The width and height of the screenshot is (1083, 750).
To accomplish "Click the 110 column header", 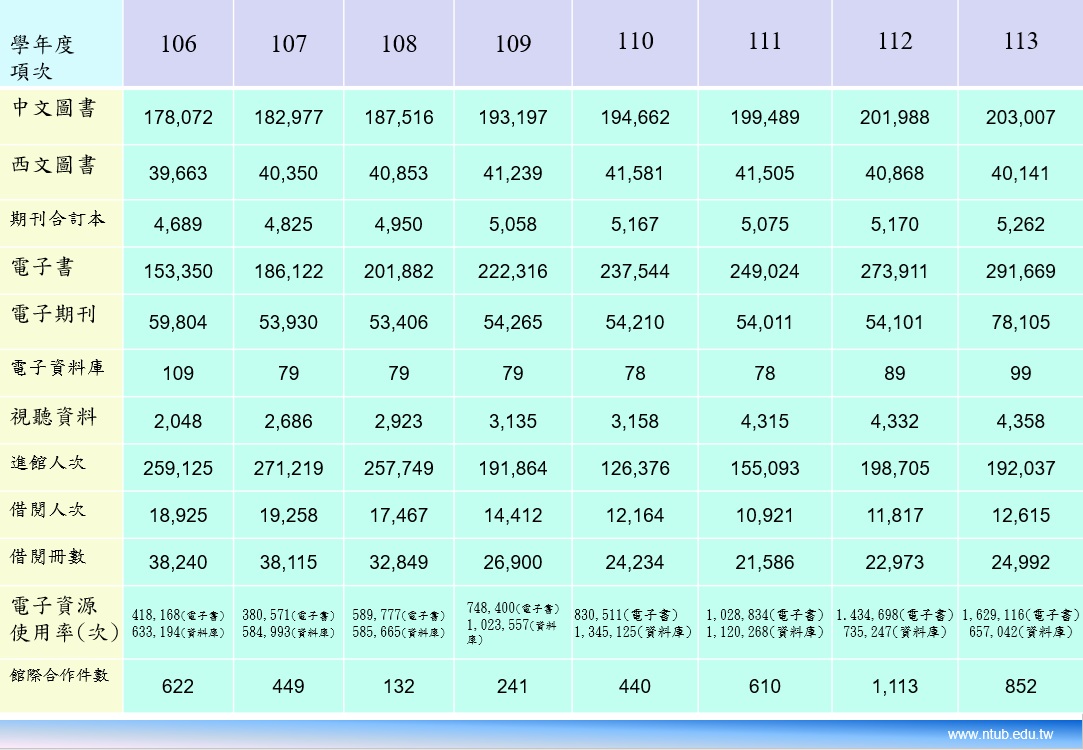I will coord(635,41).
